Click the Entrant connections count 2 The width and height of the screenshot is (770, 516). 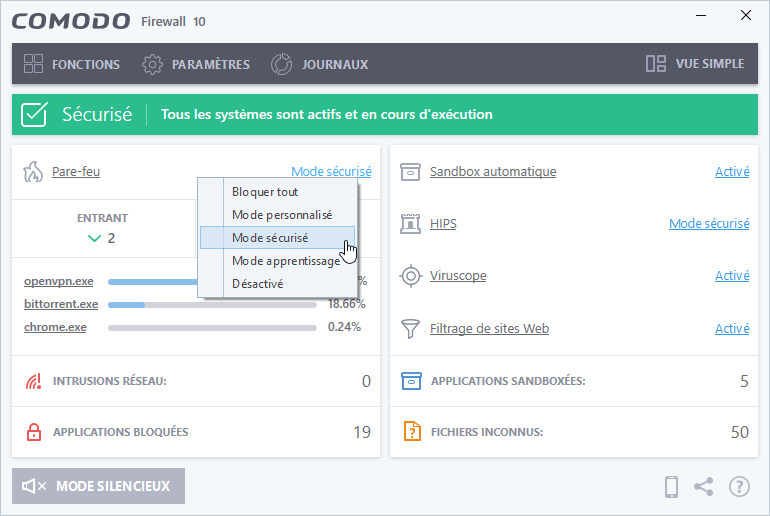(x=111, y=239)
